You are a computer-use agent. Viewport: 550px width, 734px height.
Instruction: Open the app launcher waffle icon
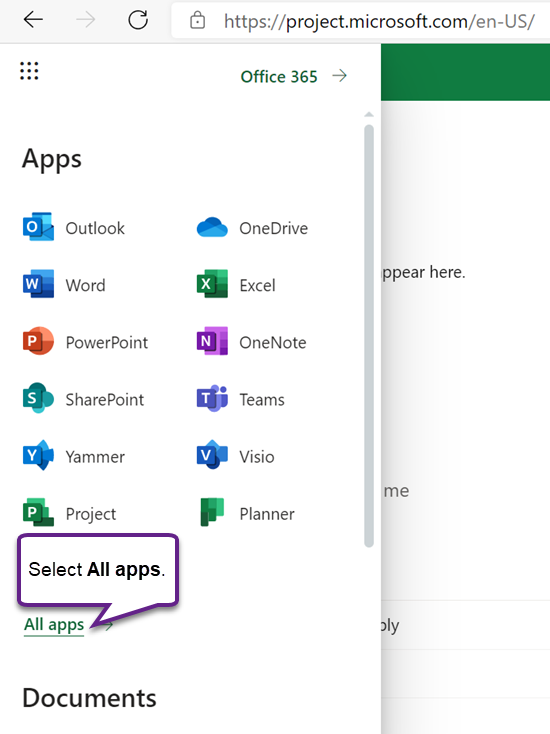click(x=29, y=71)
